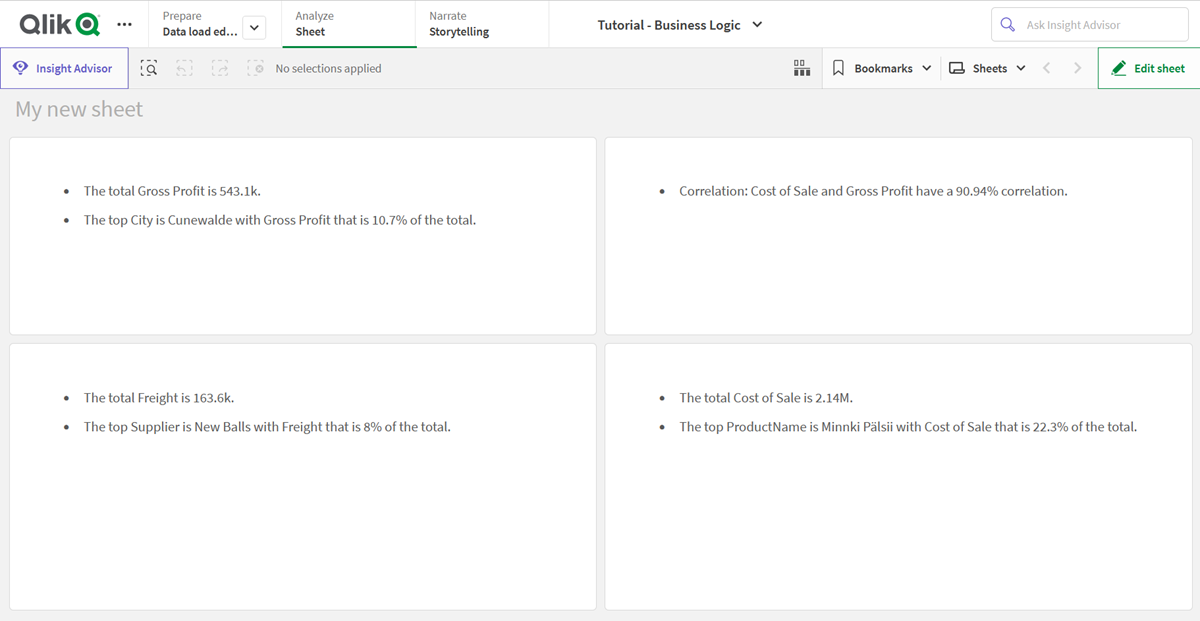This screenshot has height=621, width=1200.
Task: Click the clear all selections icon
Action: (256, 68)
